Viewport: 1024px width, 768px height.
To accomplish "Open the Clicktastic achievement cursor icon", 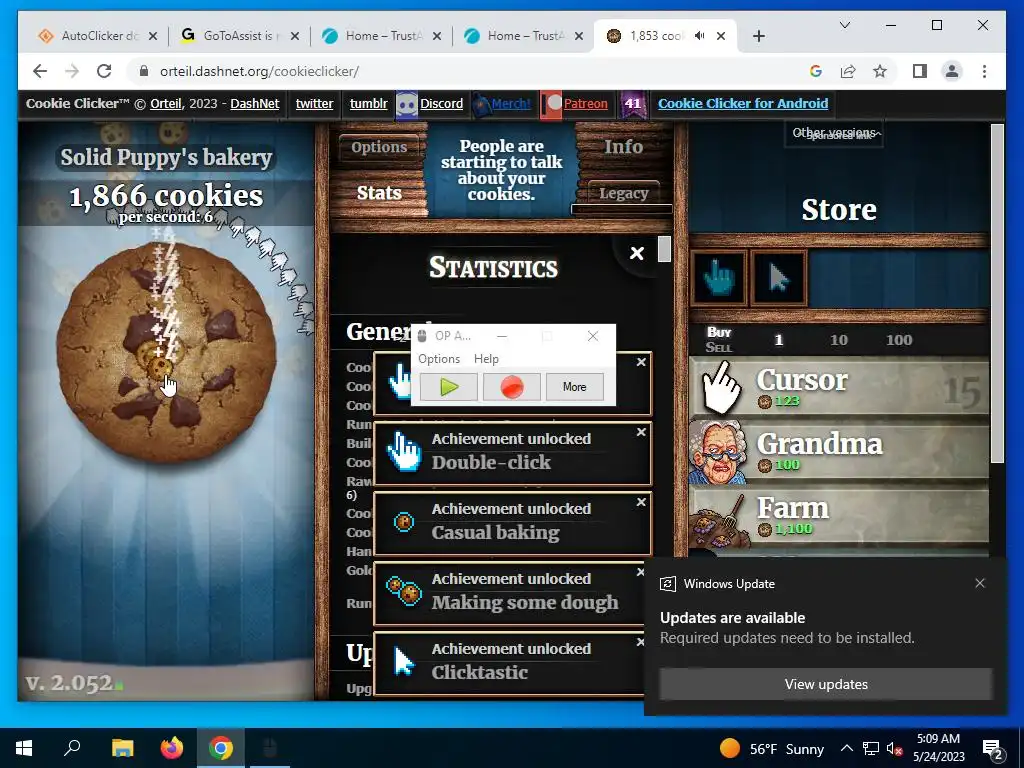I will click(404, 662).
